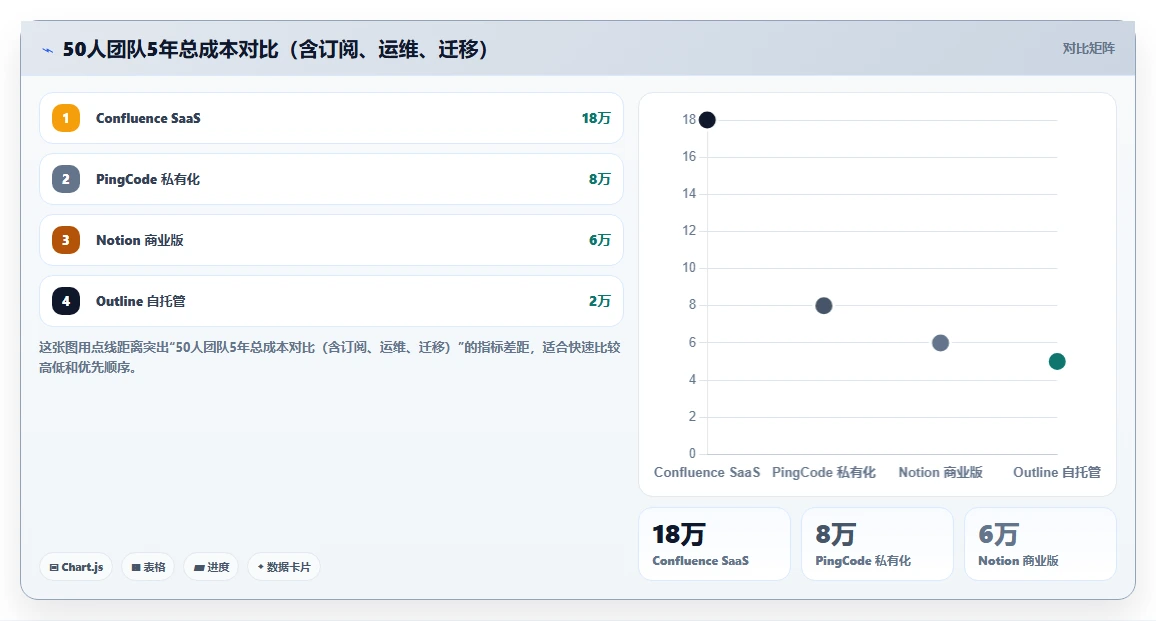Open the 6万 Notion 商业版 summary card
The image size is (1156, 621).
click(x=1040, y=544)
